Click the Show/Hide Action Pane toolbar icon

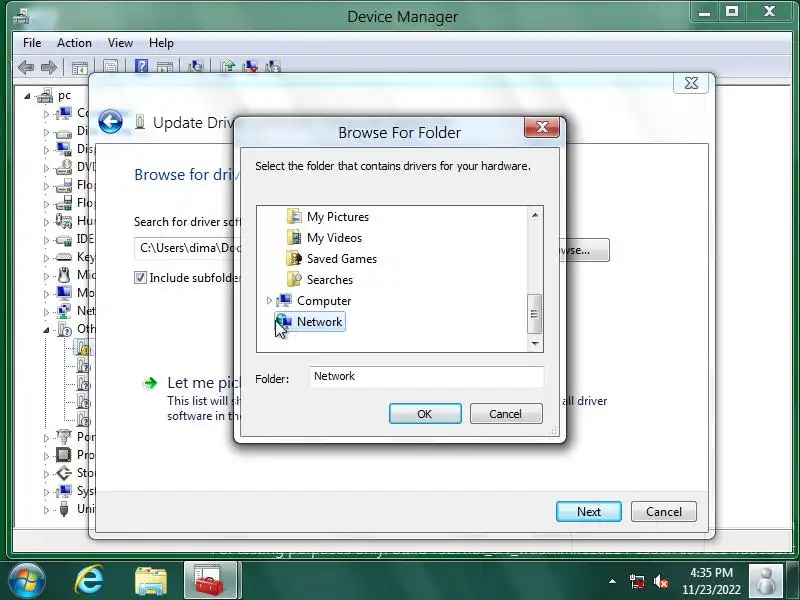pyautogui.click(x=165, y=67)
